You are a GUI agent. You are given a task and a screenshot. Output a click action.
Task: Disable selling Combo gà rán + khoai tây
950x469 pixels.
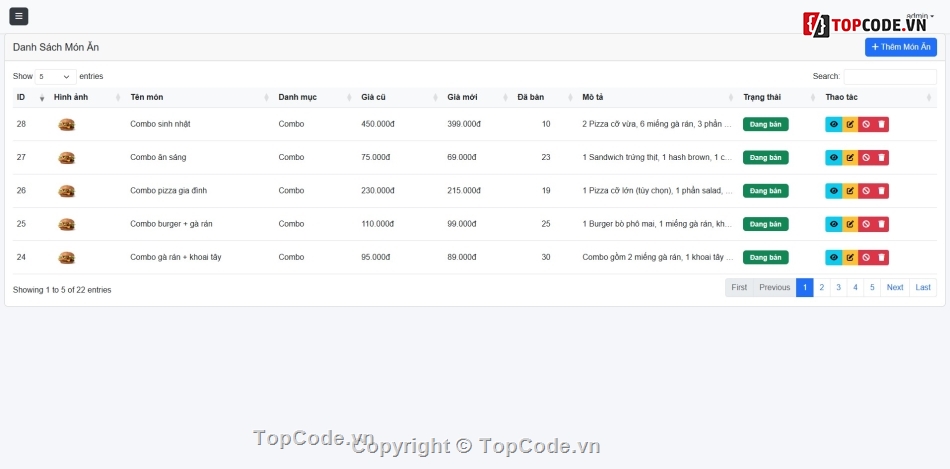(866, 258)
